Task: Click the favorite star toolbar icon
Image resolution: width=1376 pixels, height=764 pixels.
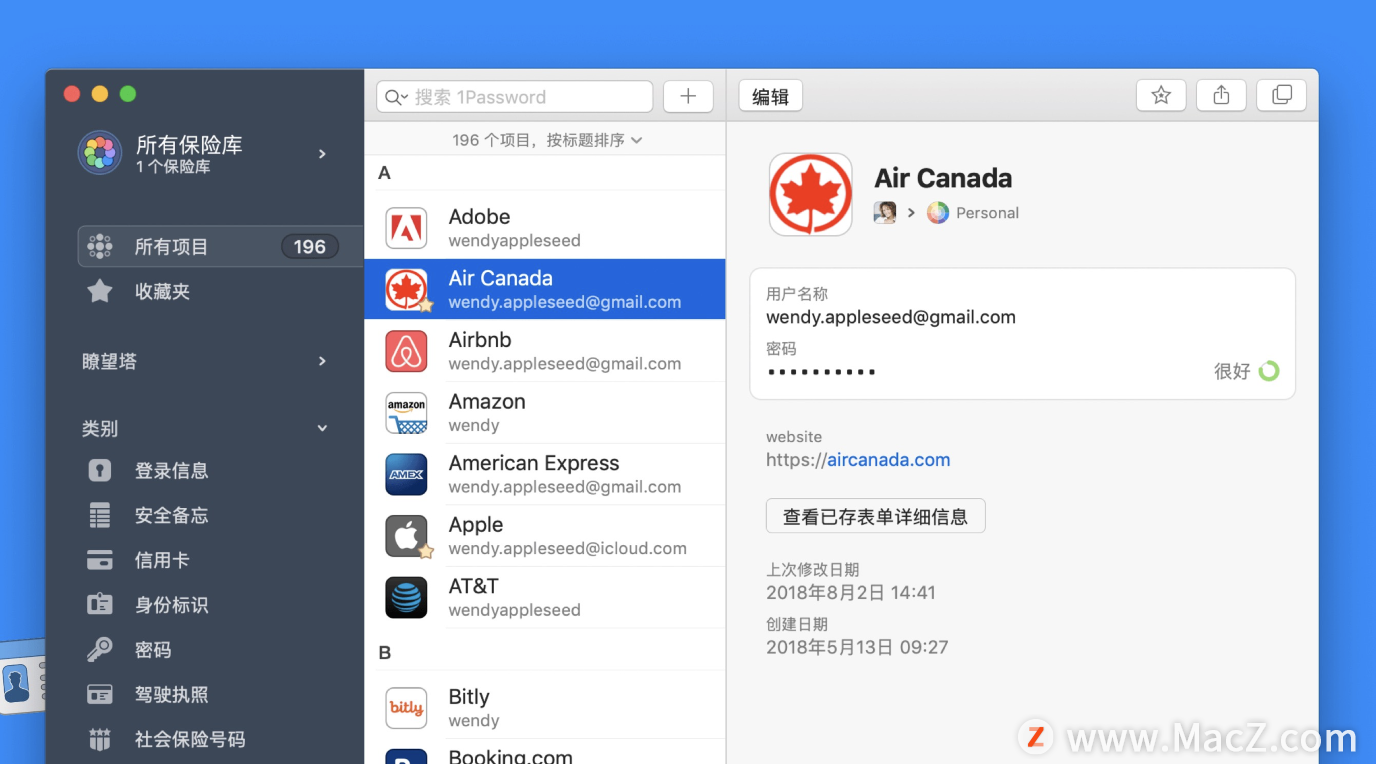Action: 1161,96
